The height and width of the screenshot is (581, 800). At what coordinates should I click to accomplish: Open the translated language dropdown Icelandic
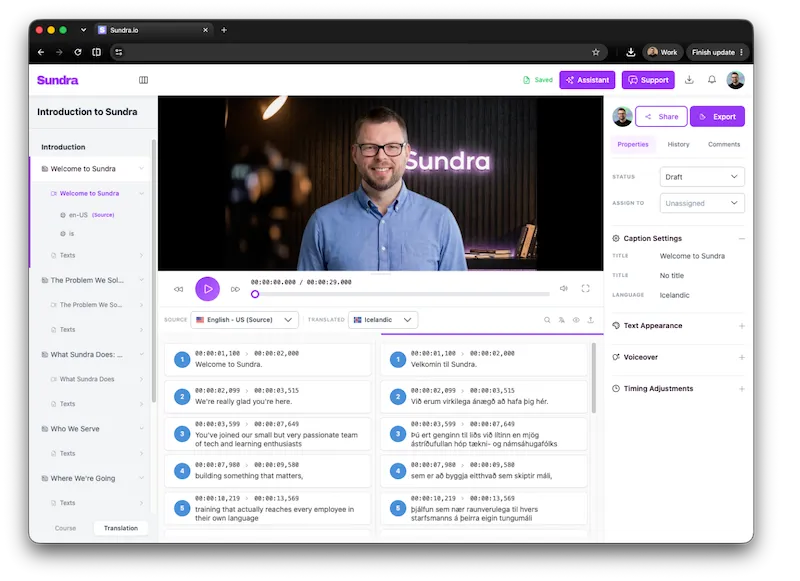pyautogui.click(x=383, y=320)
